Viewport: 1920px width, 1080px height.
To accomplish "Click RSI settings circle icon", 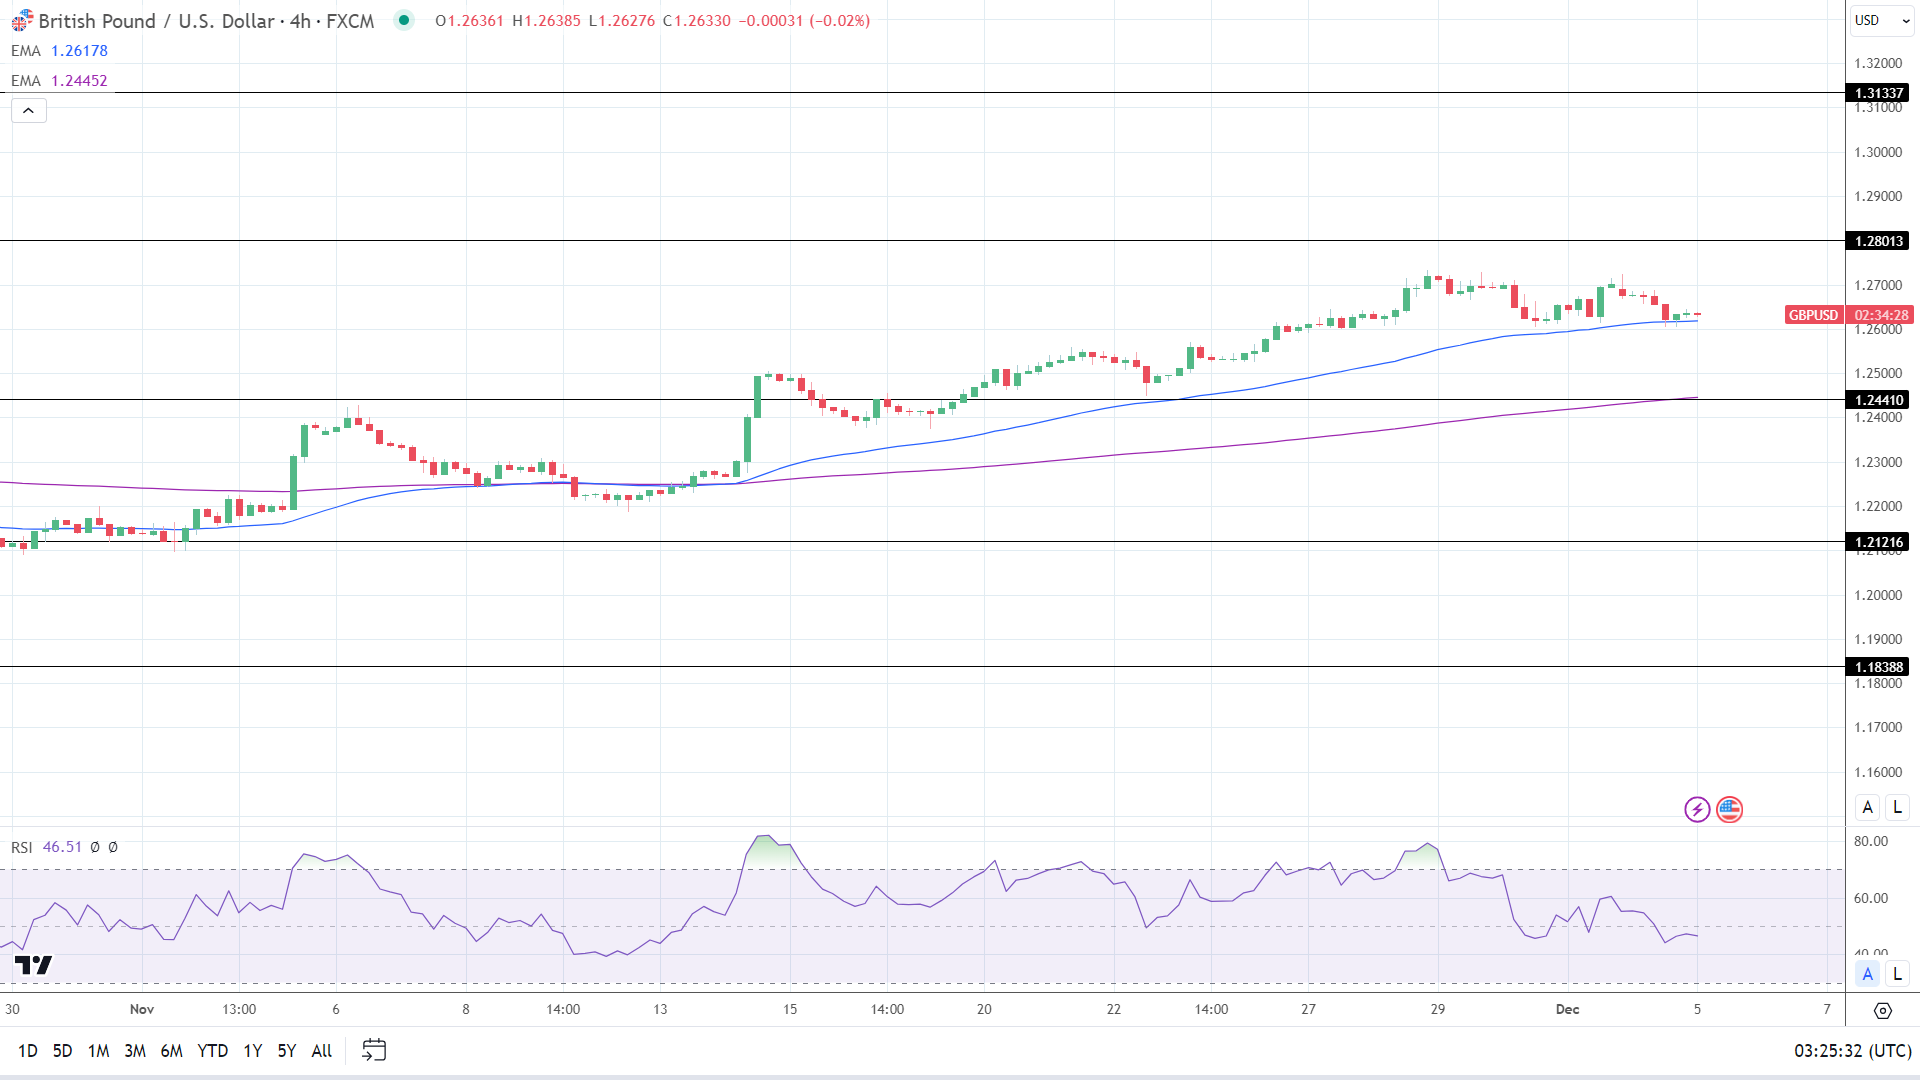I will click(x=95, y=847).
